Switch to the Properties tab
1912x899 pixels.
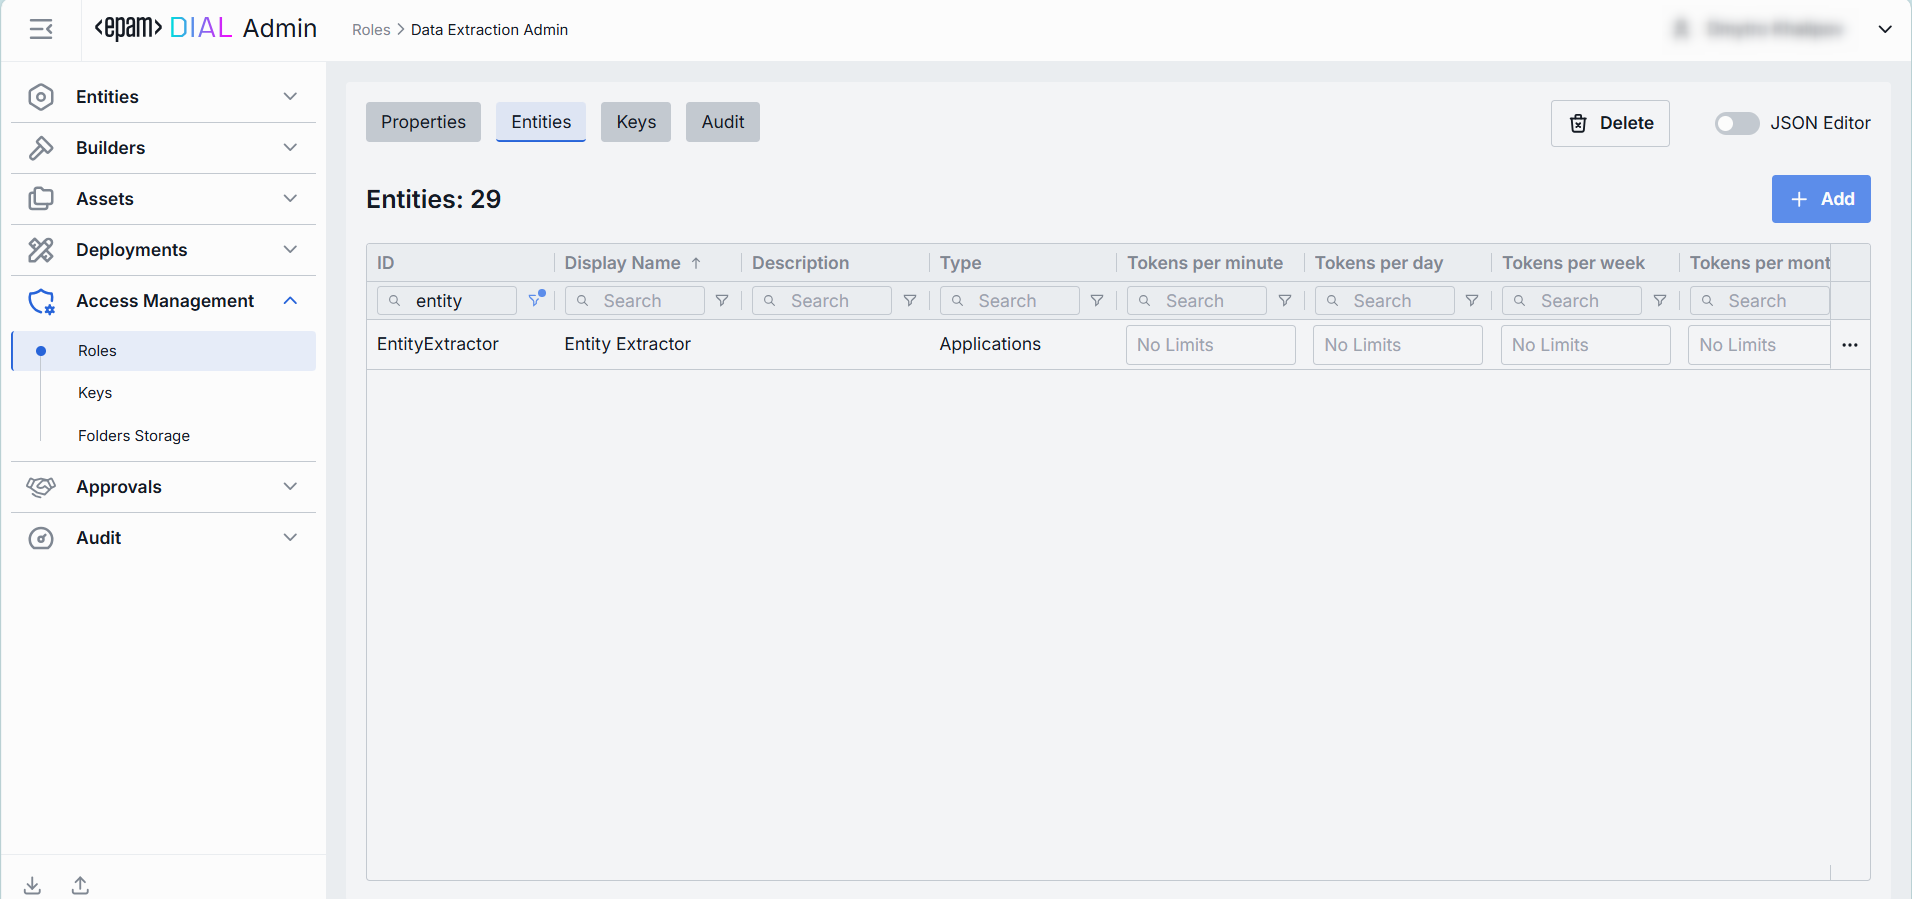coord(423,122)
